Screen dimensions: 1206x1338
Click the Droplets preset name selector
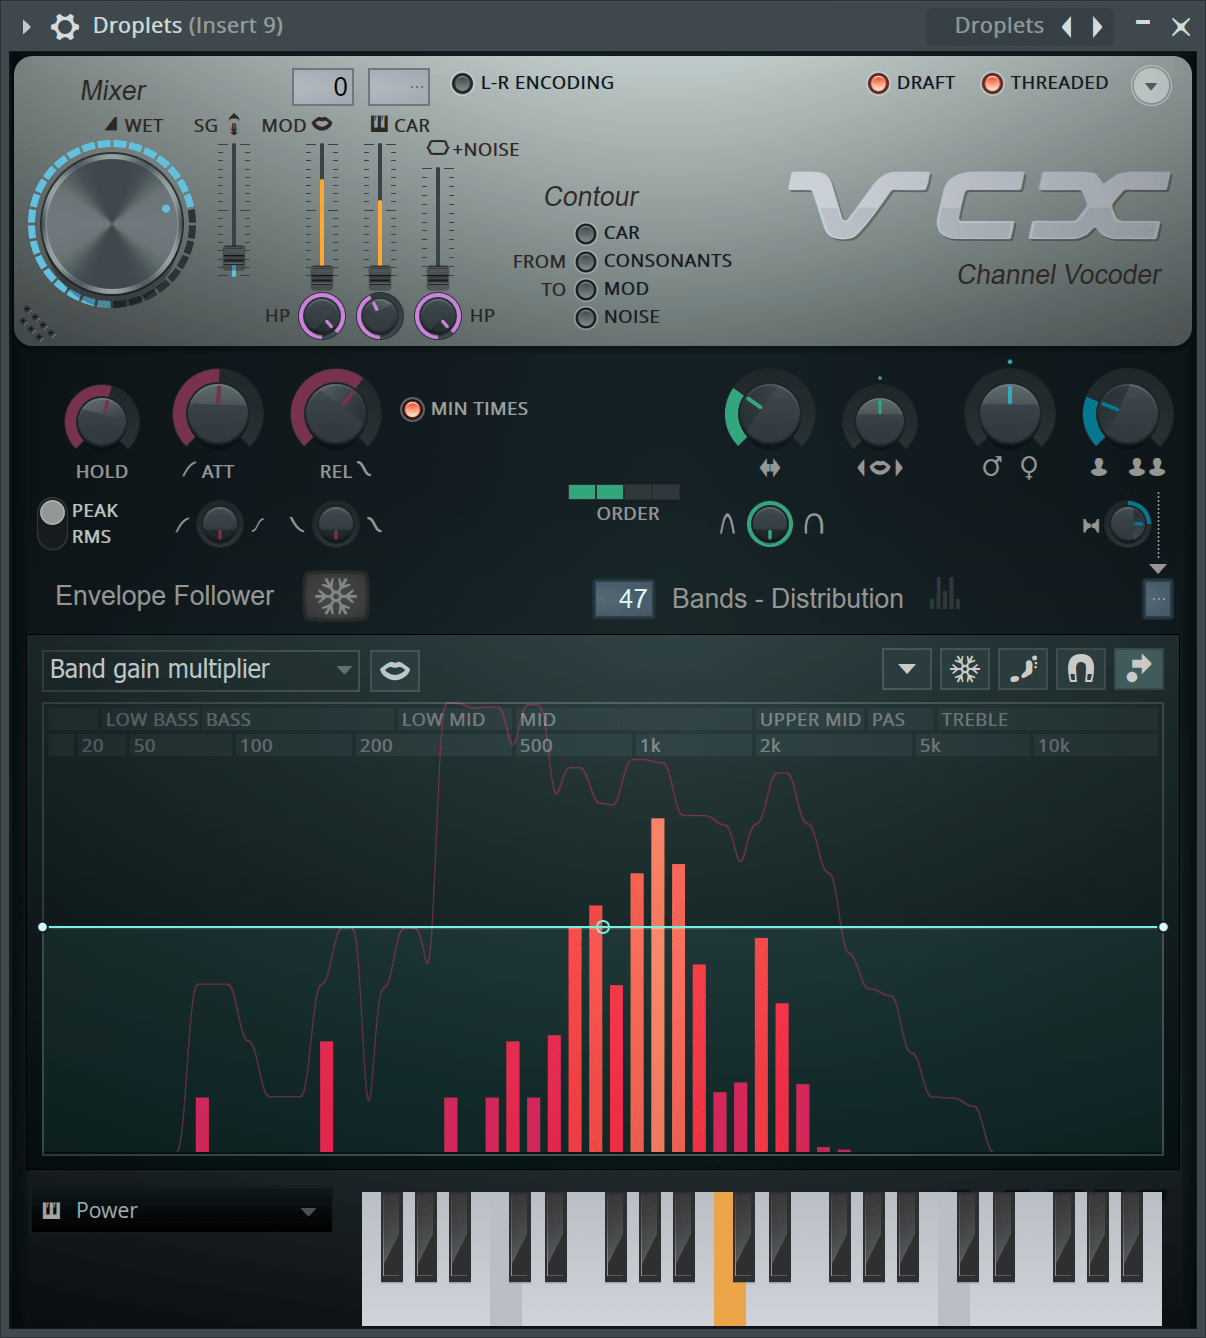pyautogui.click(x=1000, y=25)
